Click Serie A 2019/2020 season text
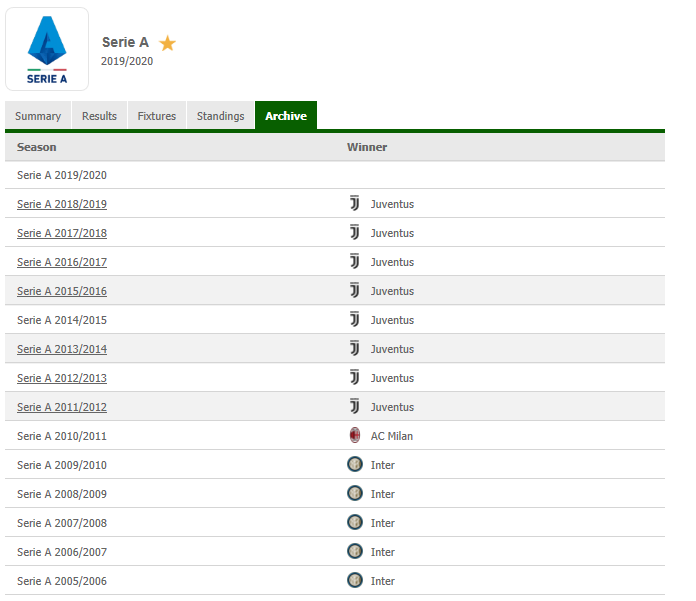This screenshot has height=601, width=696. (62, 175)
